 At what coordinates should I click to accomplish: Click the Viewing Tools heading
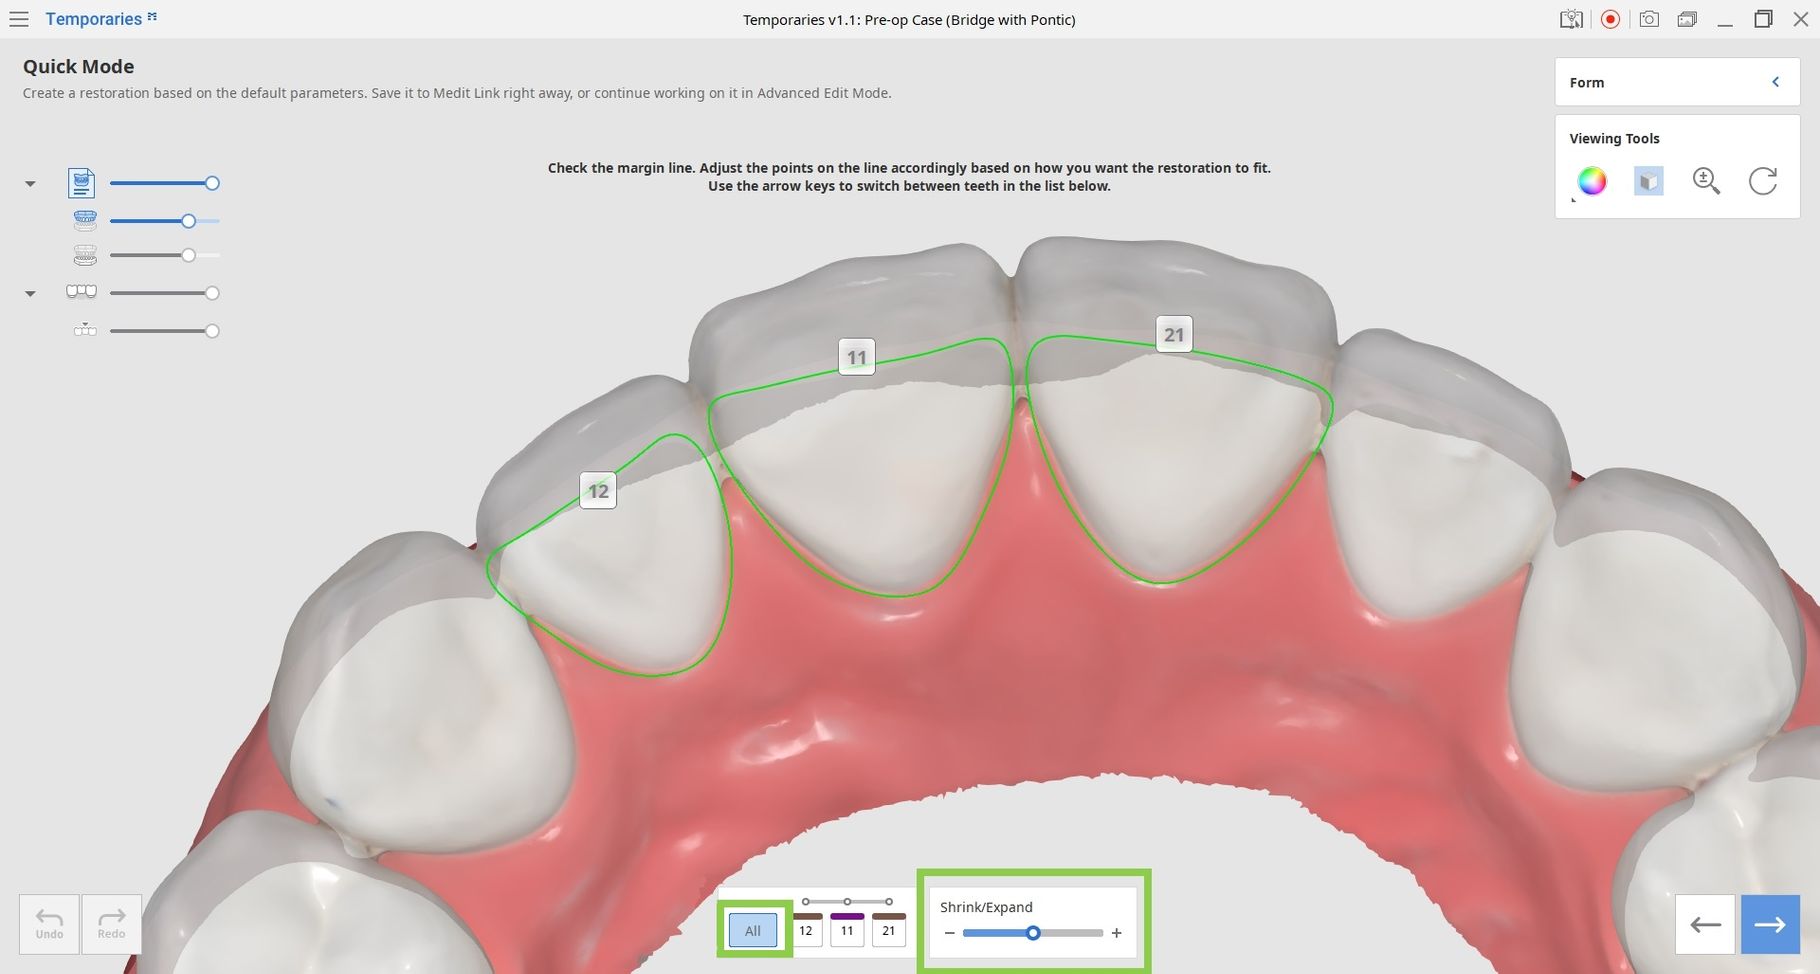[x=1614, y=138]
